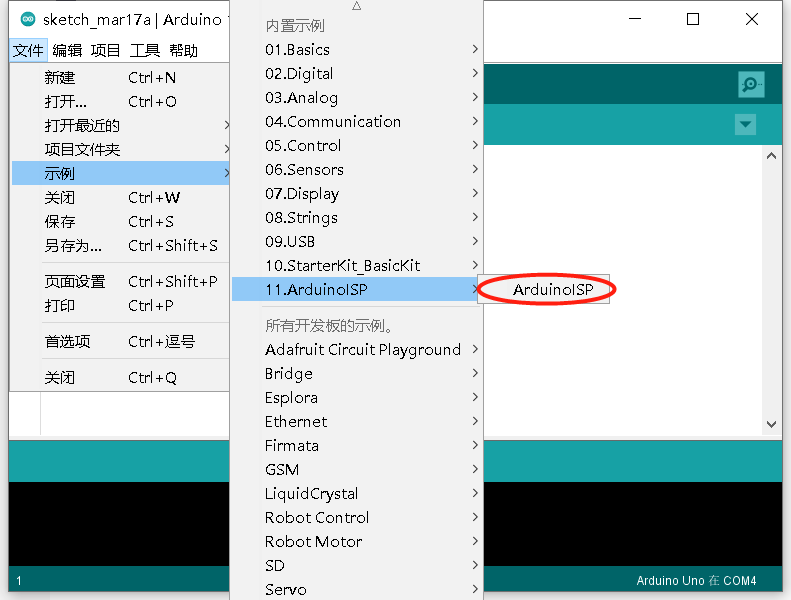
Task: Open Esplora library examples
Action: pos(357,397)
